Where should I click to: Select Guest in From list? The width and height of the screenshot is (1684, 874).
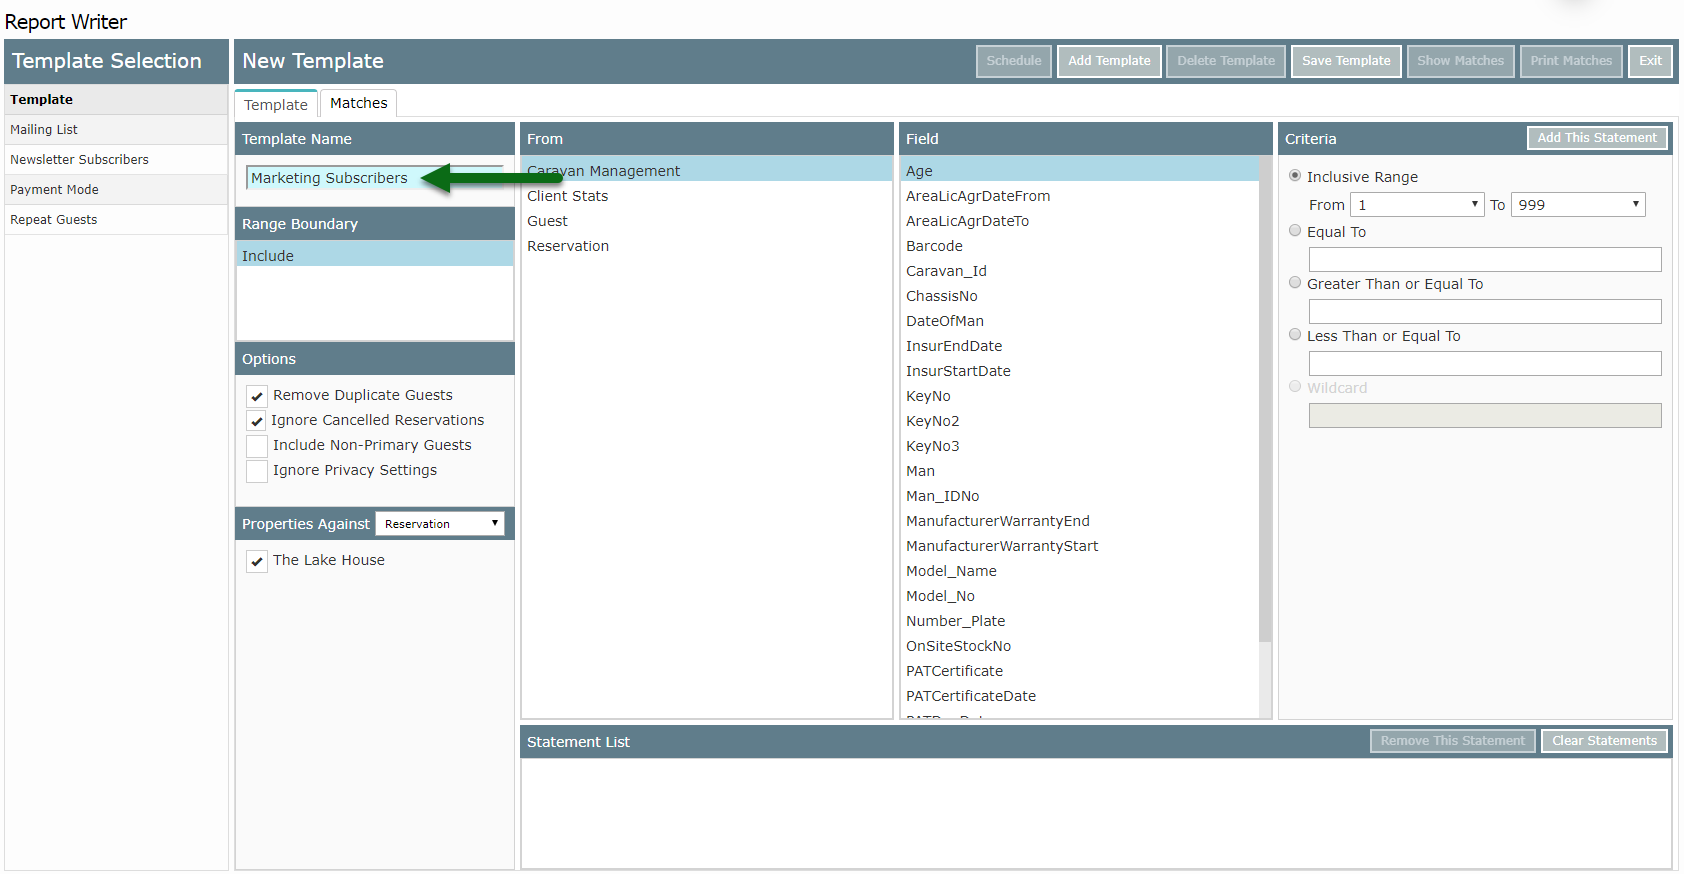706,221
